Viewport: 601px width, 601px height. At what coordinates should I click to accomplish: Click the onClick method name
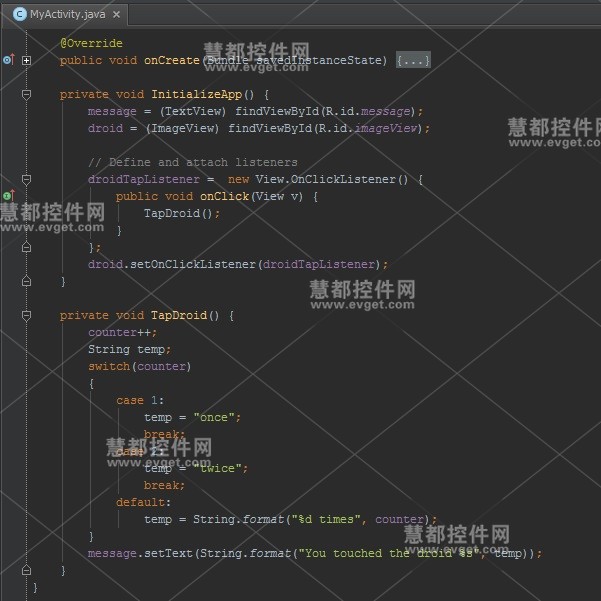point(225,196)
